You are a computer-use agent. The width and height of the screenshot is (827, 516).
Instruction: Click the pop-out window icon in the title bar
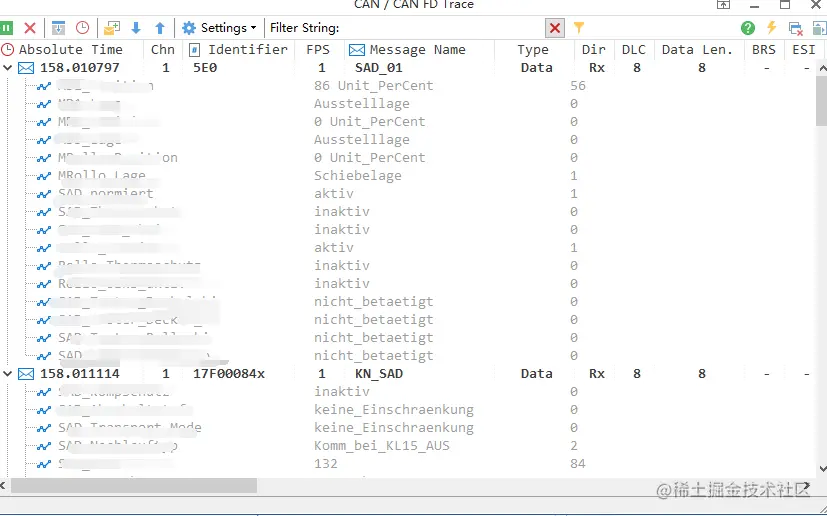[723, 5]
